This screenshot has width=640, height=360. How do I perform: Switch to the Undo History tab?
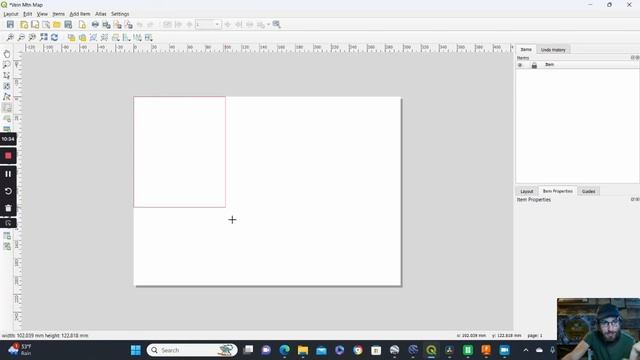(x=553, y=50)
